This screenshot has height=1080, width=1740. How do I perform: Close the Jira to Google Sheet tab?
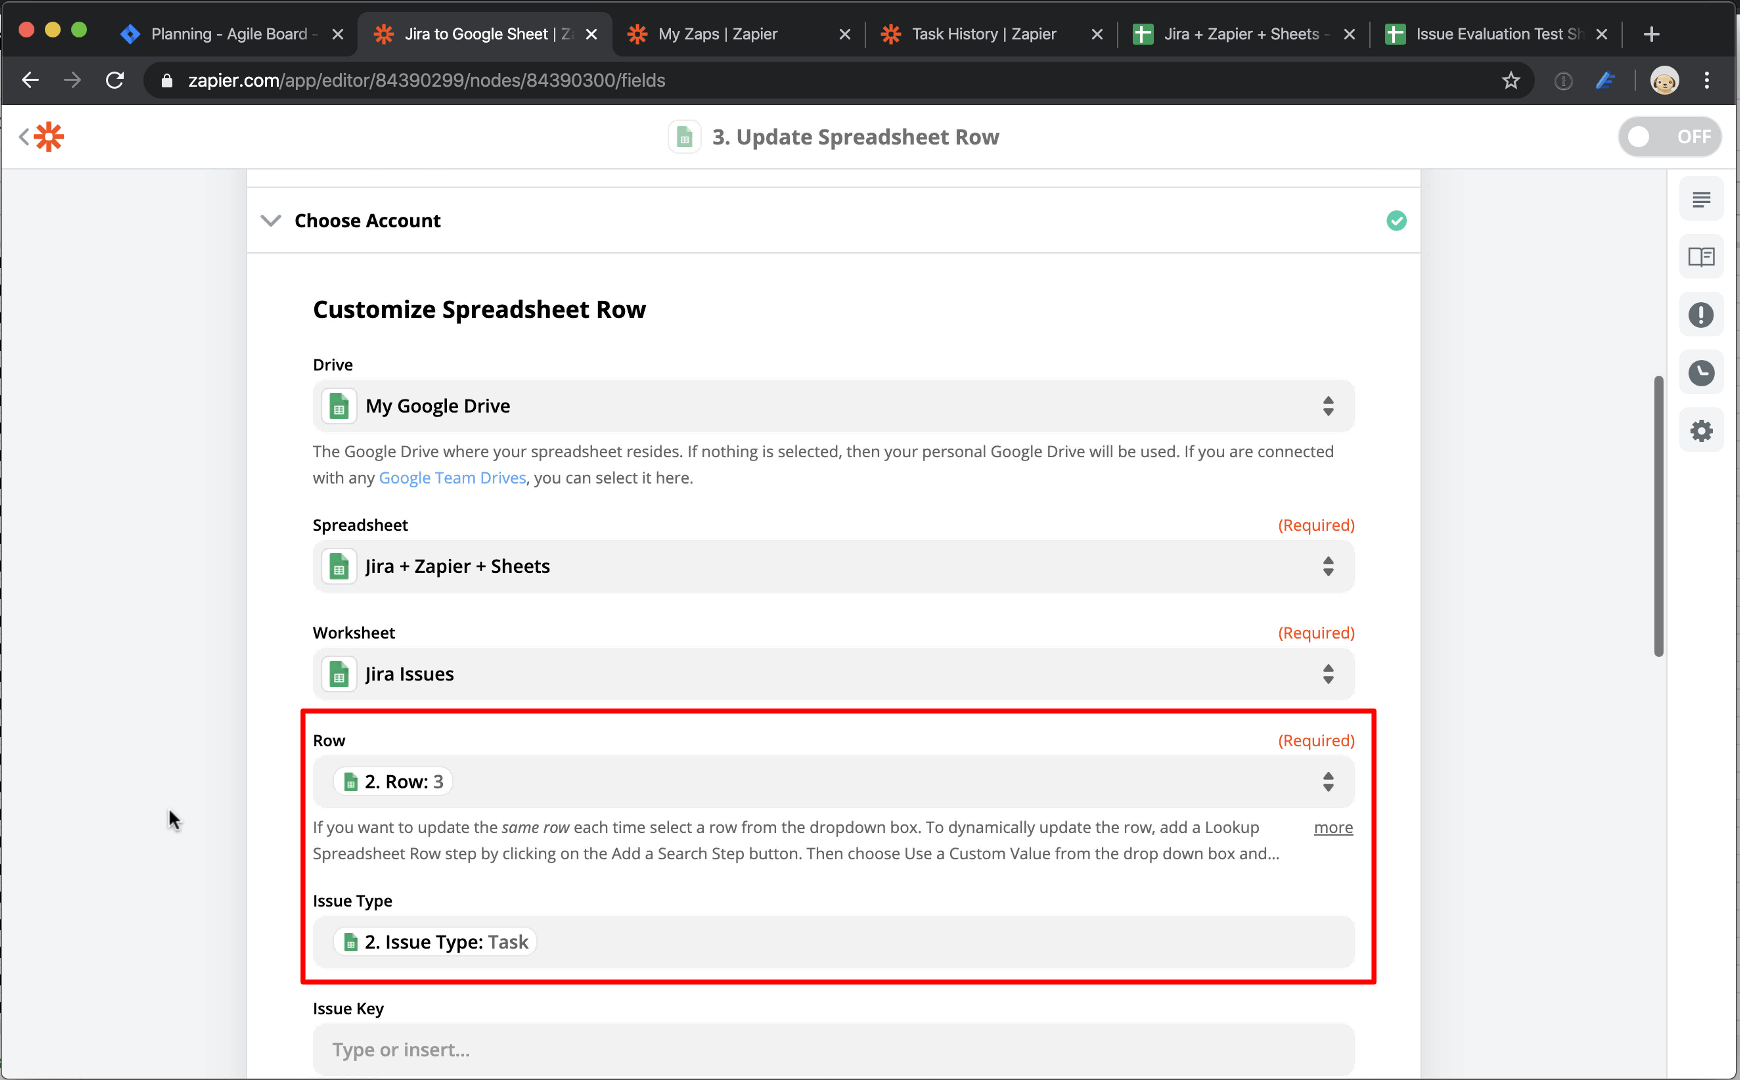[591, 34]
